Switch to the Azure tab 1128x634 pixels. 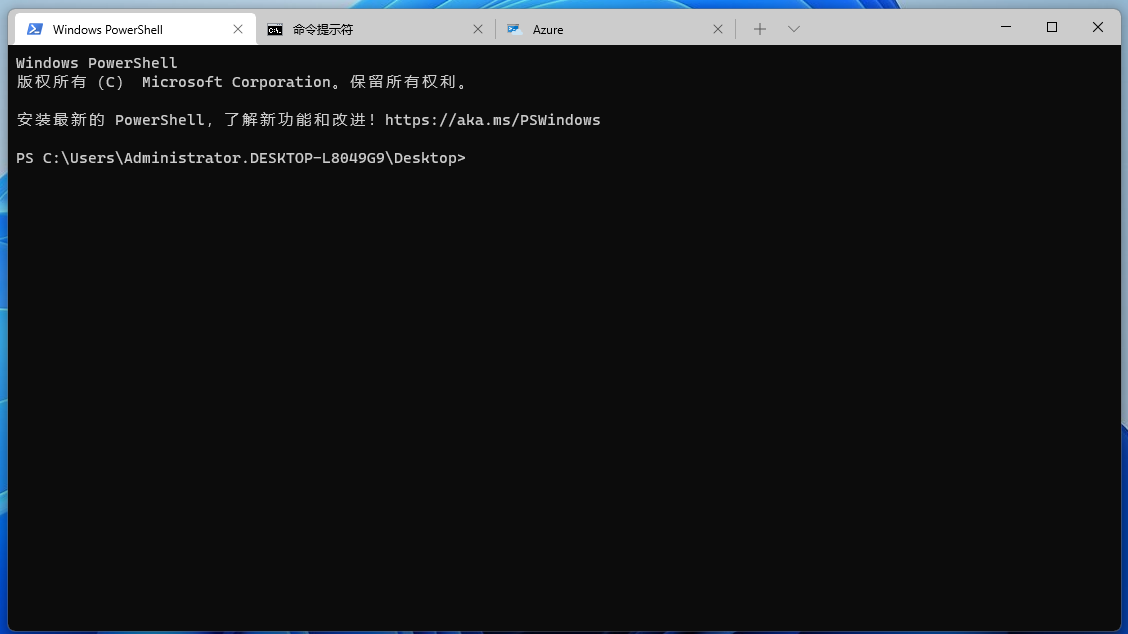[x=615, y=29]
